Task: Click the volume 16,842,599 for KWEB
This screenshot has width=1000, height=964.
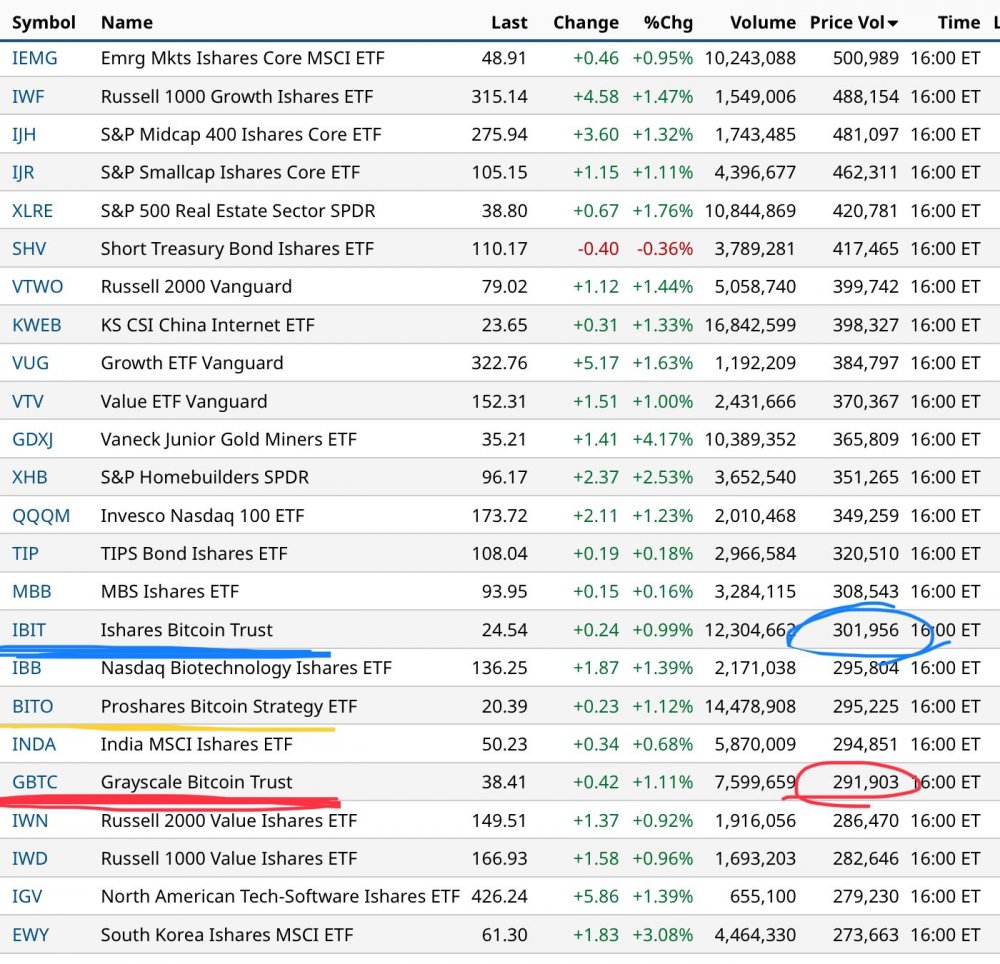Action: click(750, 325)
